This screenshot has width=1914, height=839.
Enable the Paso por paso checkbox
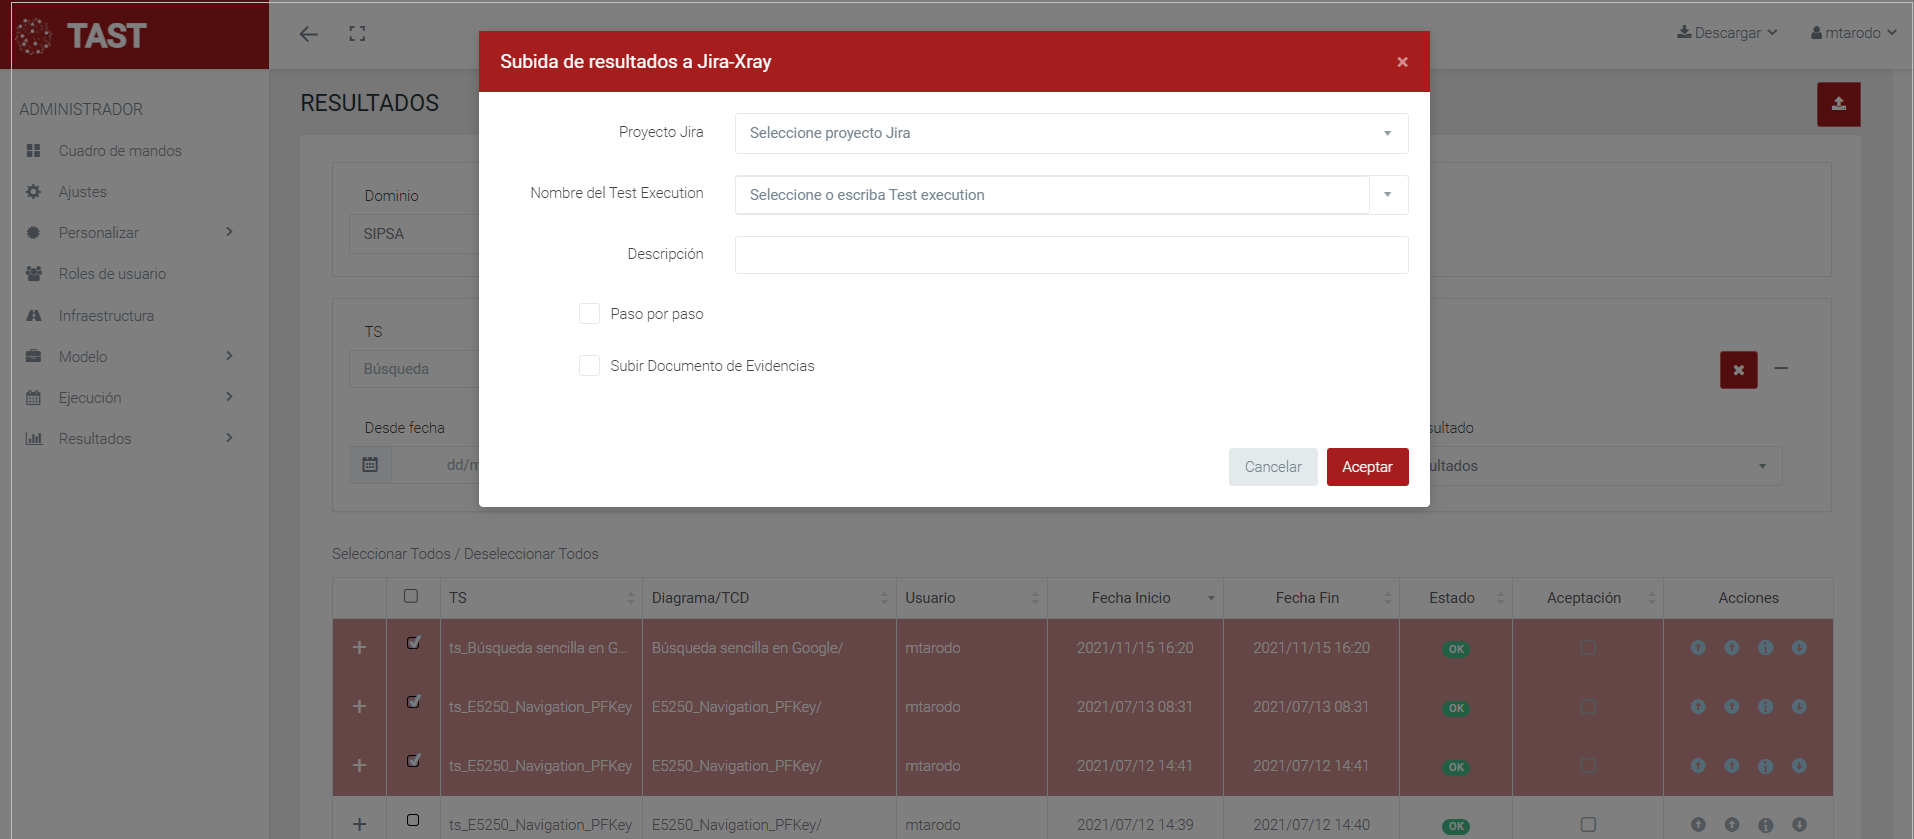tap(589, 314)
